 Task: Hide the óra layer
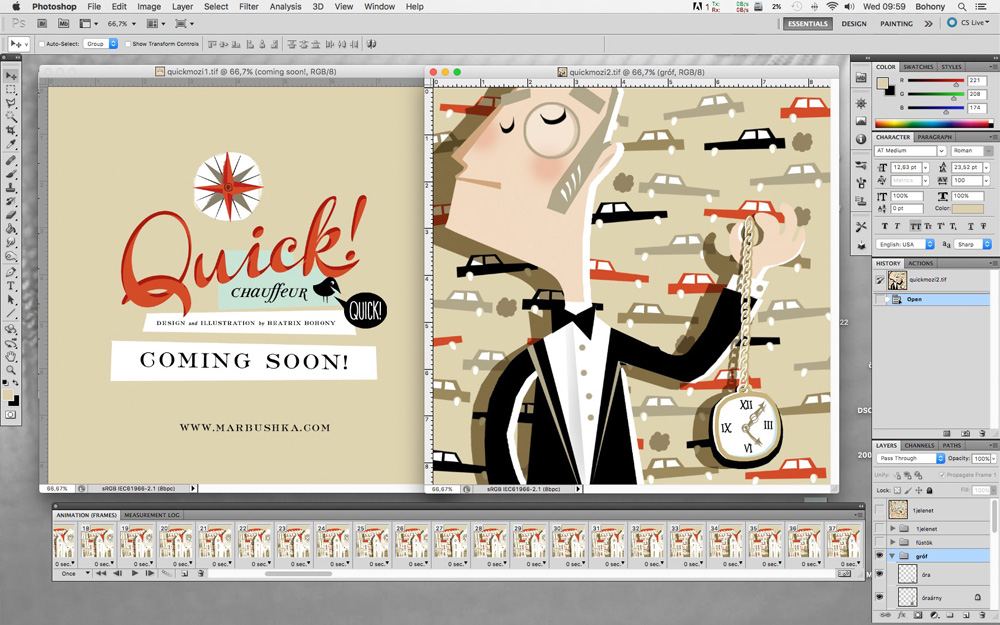[x=879, y=574]
